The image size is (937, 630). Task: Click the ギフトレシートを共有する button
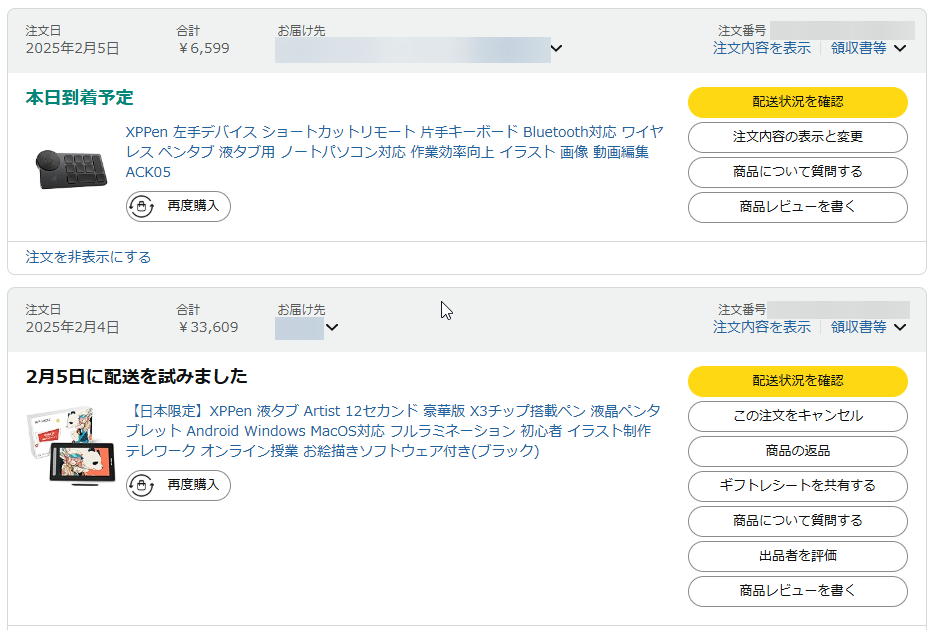tap(797, 486)
